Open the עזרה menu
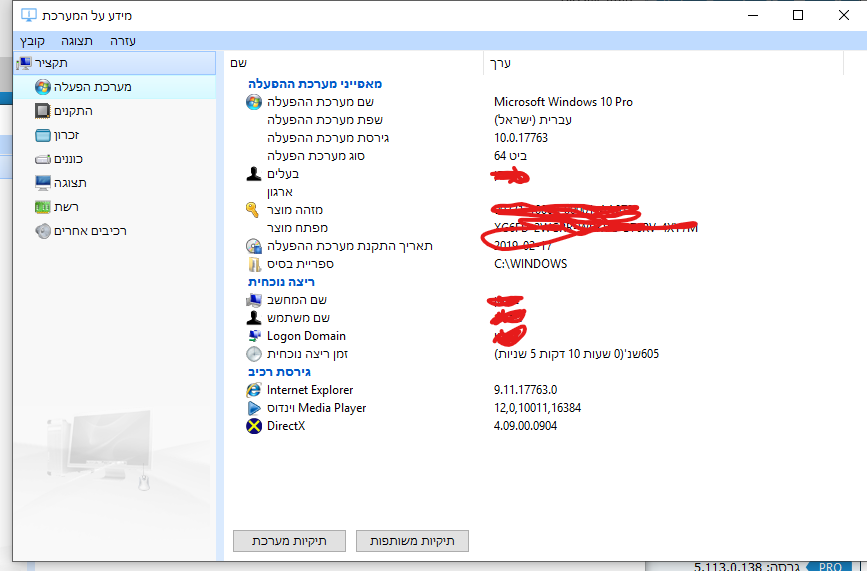 tap(123, 41)
